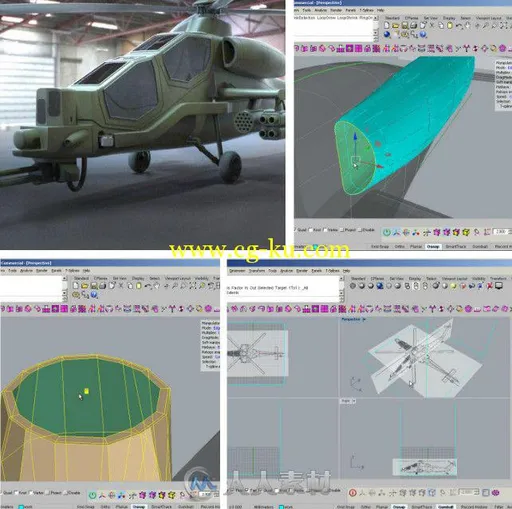Viewport: 512px width, 509px height.
Task: Click blue rendered sphere icon in four-viewport window
Action: [x=380, y=286]
